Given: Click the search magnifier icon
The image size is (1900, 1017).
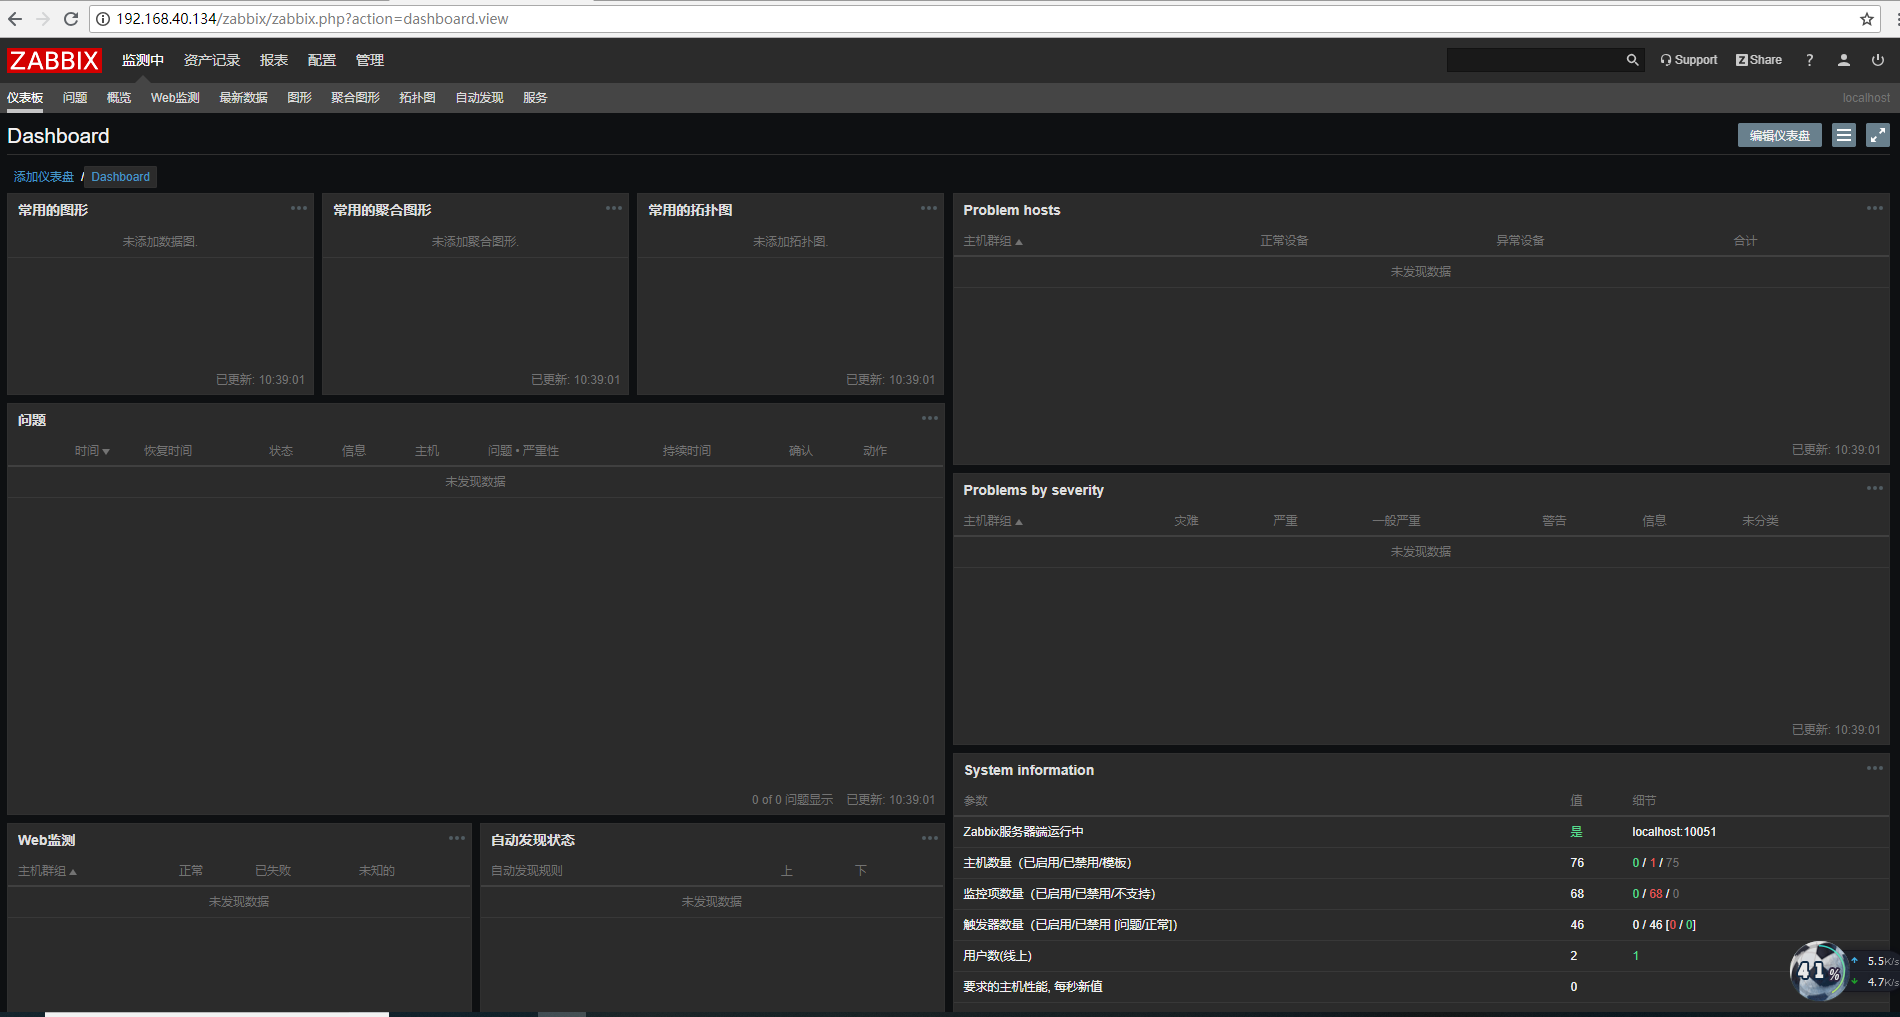Looking at the screenshot, I should tap(1632, 60).
